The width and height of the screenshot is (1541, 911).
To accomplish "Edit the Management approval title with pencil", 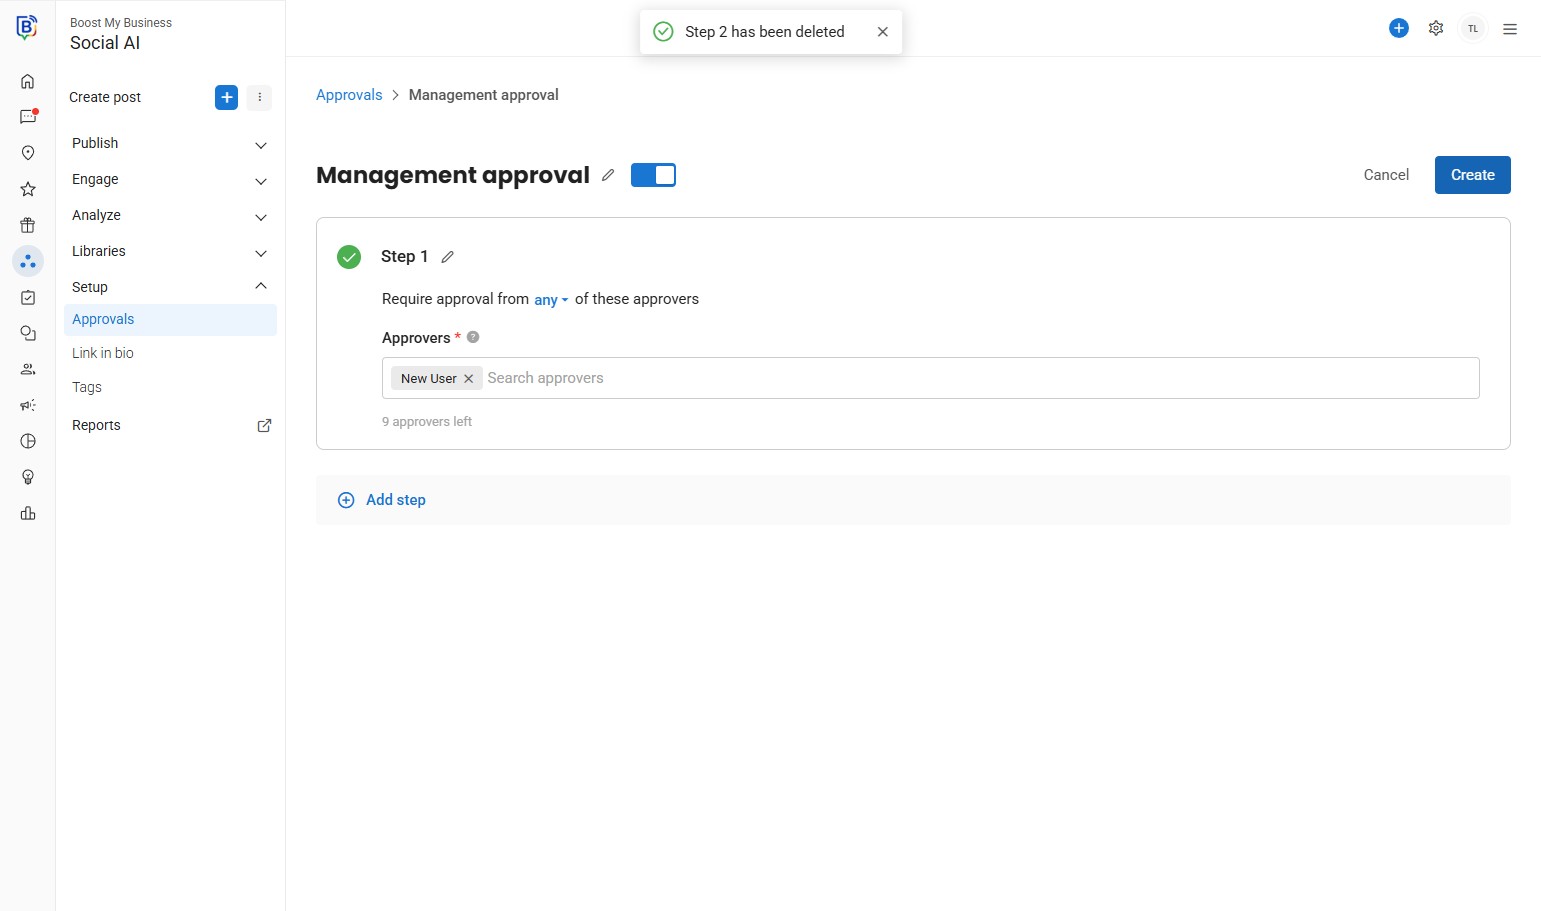I will point(608,175).
